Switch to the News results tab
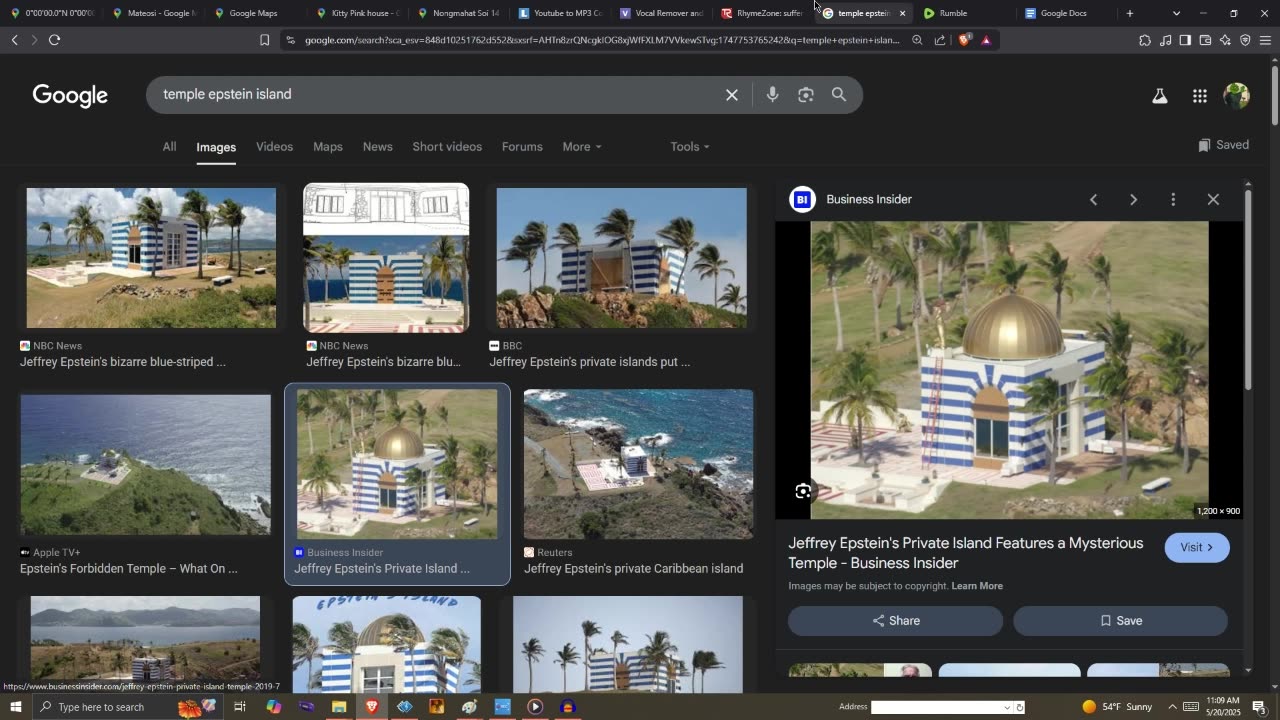This screenshot has height=720, width=1280. tap(378, 147)
